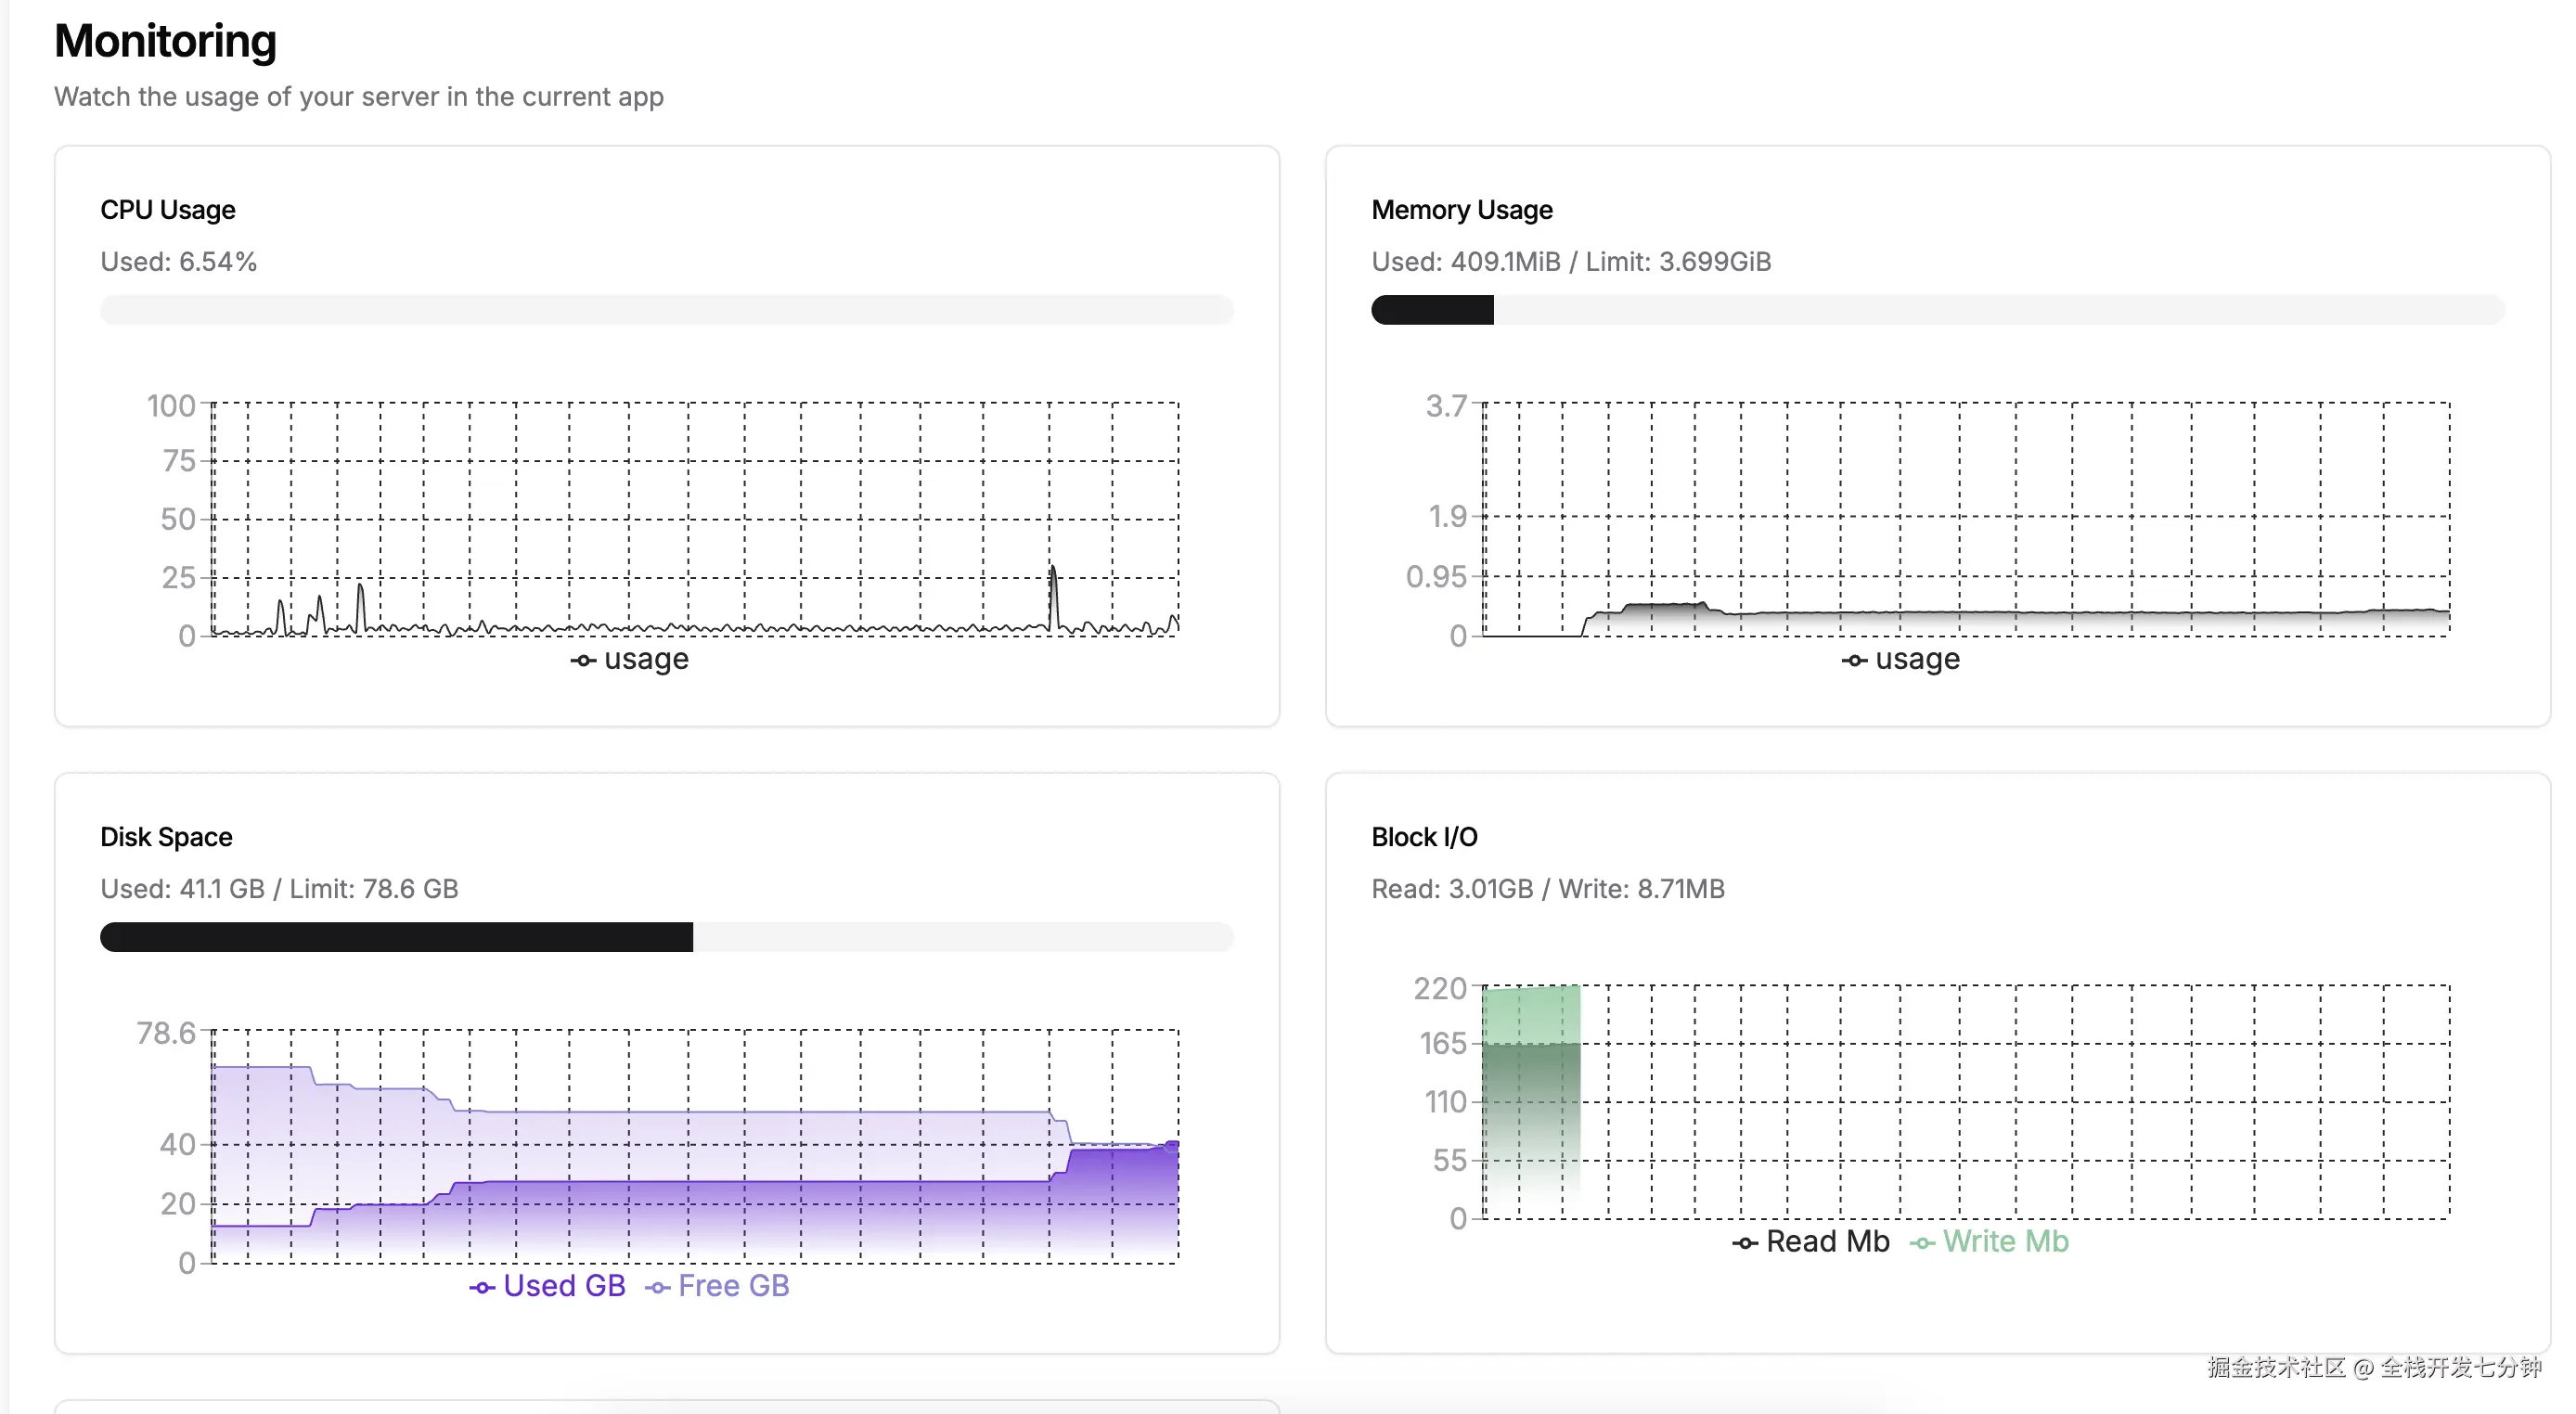This screenshot has height=1414, width=2576.
Task: Click the CPU Usage progress bar
Action: point(666,310)
